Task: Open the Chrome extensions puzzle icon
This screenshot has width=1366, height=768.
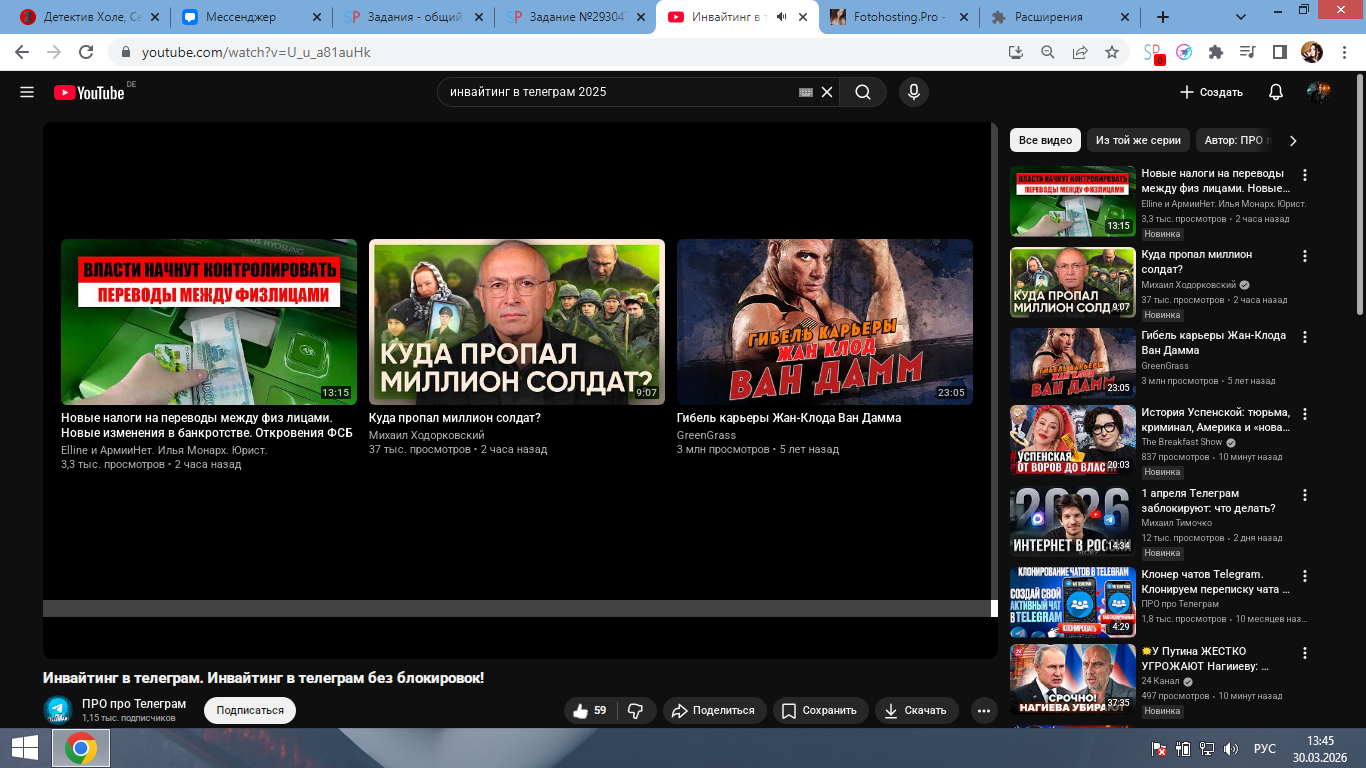Action: tap(1216, 52)
